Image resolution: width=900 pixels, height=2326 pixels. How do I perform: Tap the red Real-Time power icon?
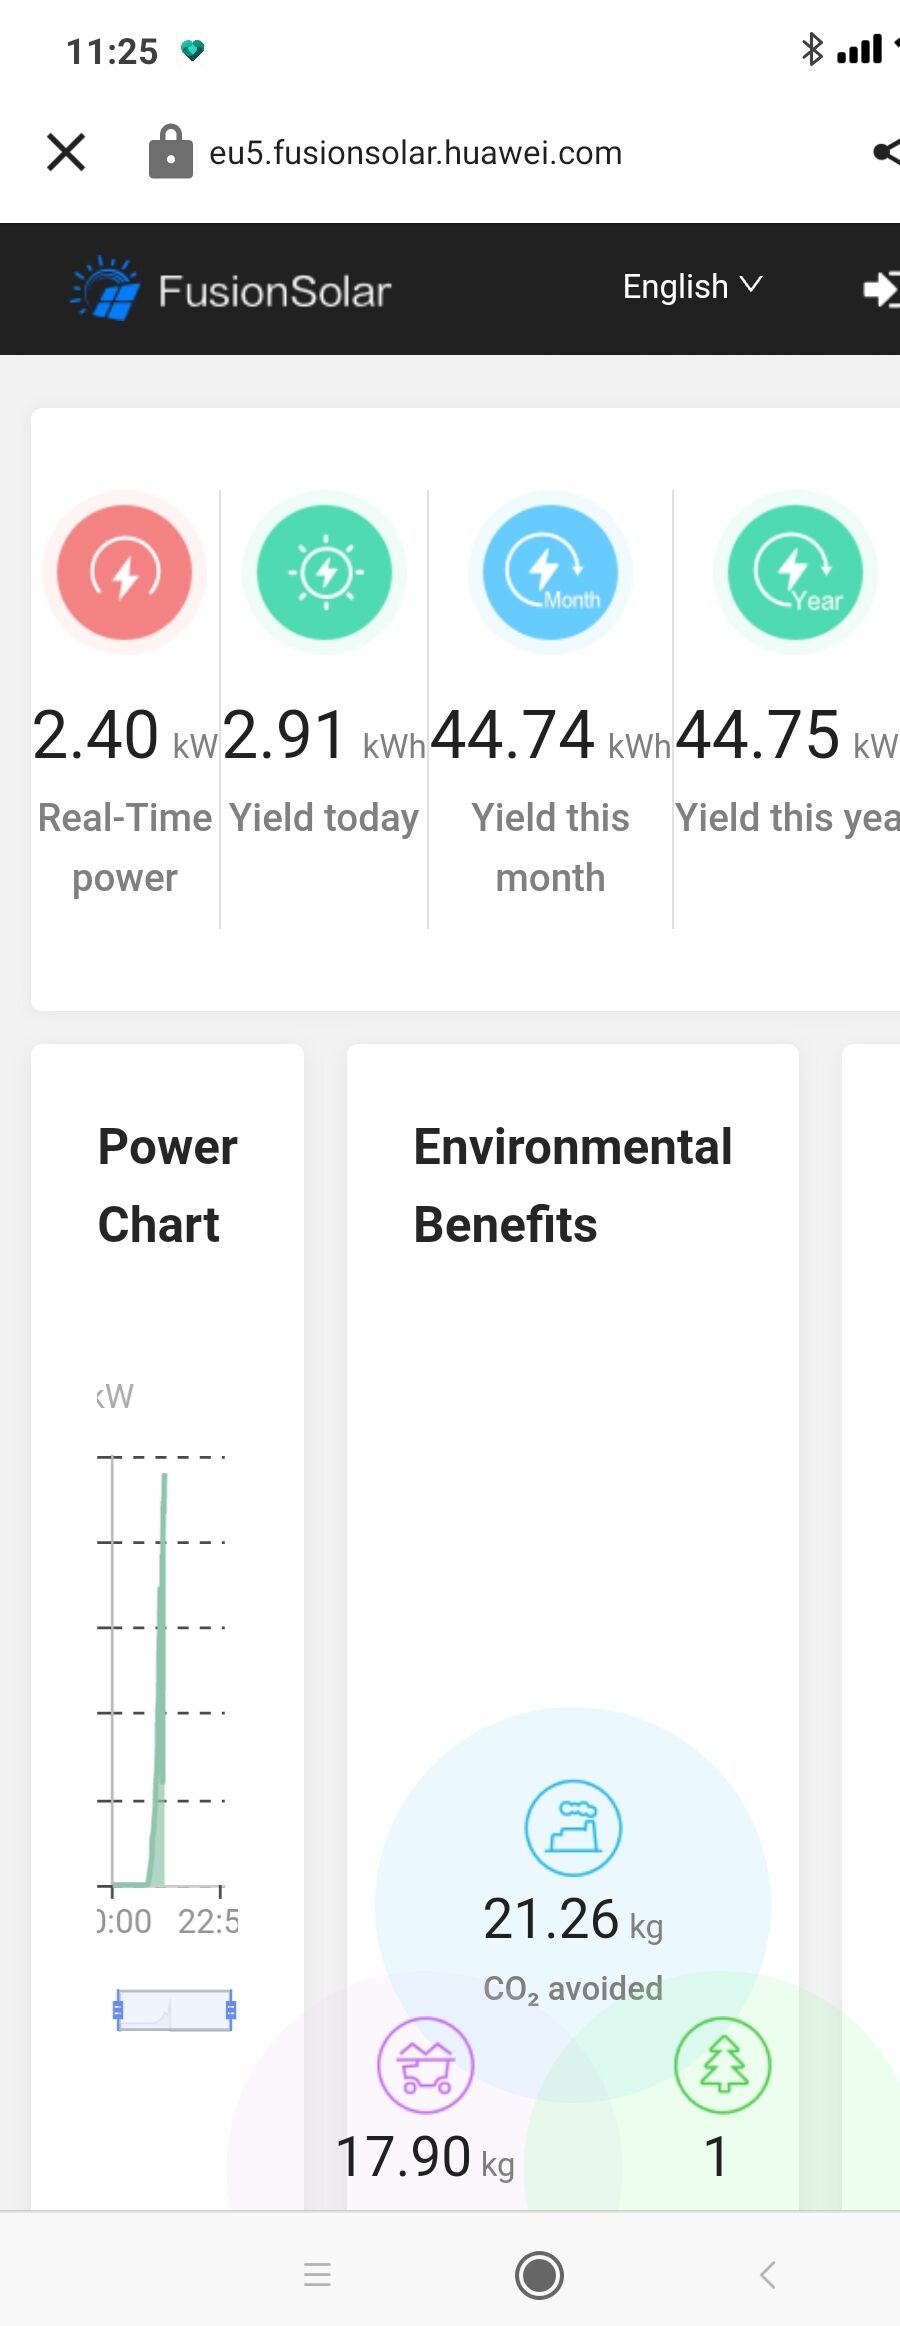[124, 572]
